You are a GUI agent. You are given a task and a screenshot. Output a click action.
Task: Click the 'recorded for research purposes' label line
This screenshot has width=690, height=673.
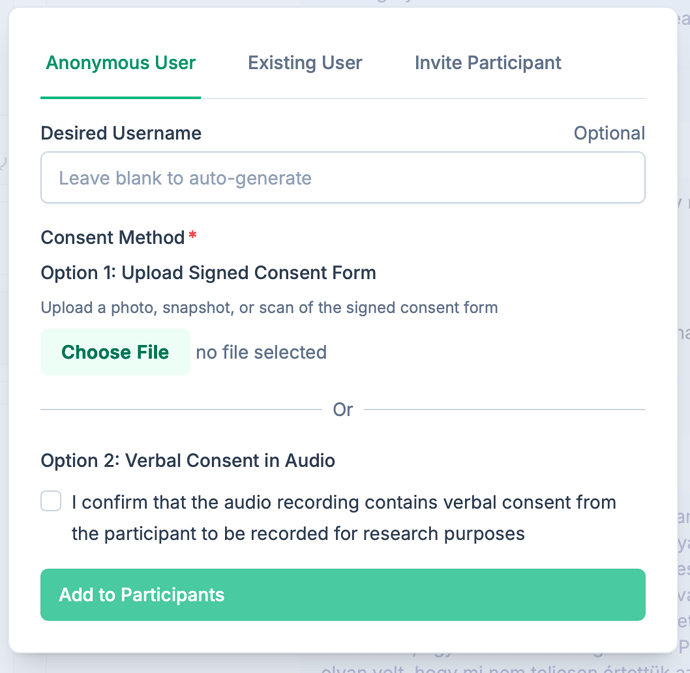tap(298, 534)
